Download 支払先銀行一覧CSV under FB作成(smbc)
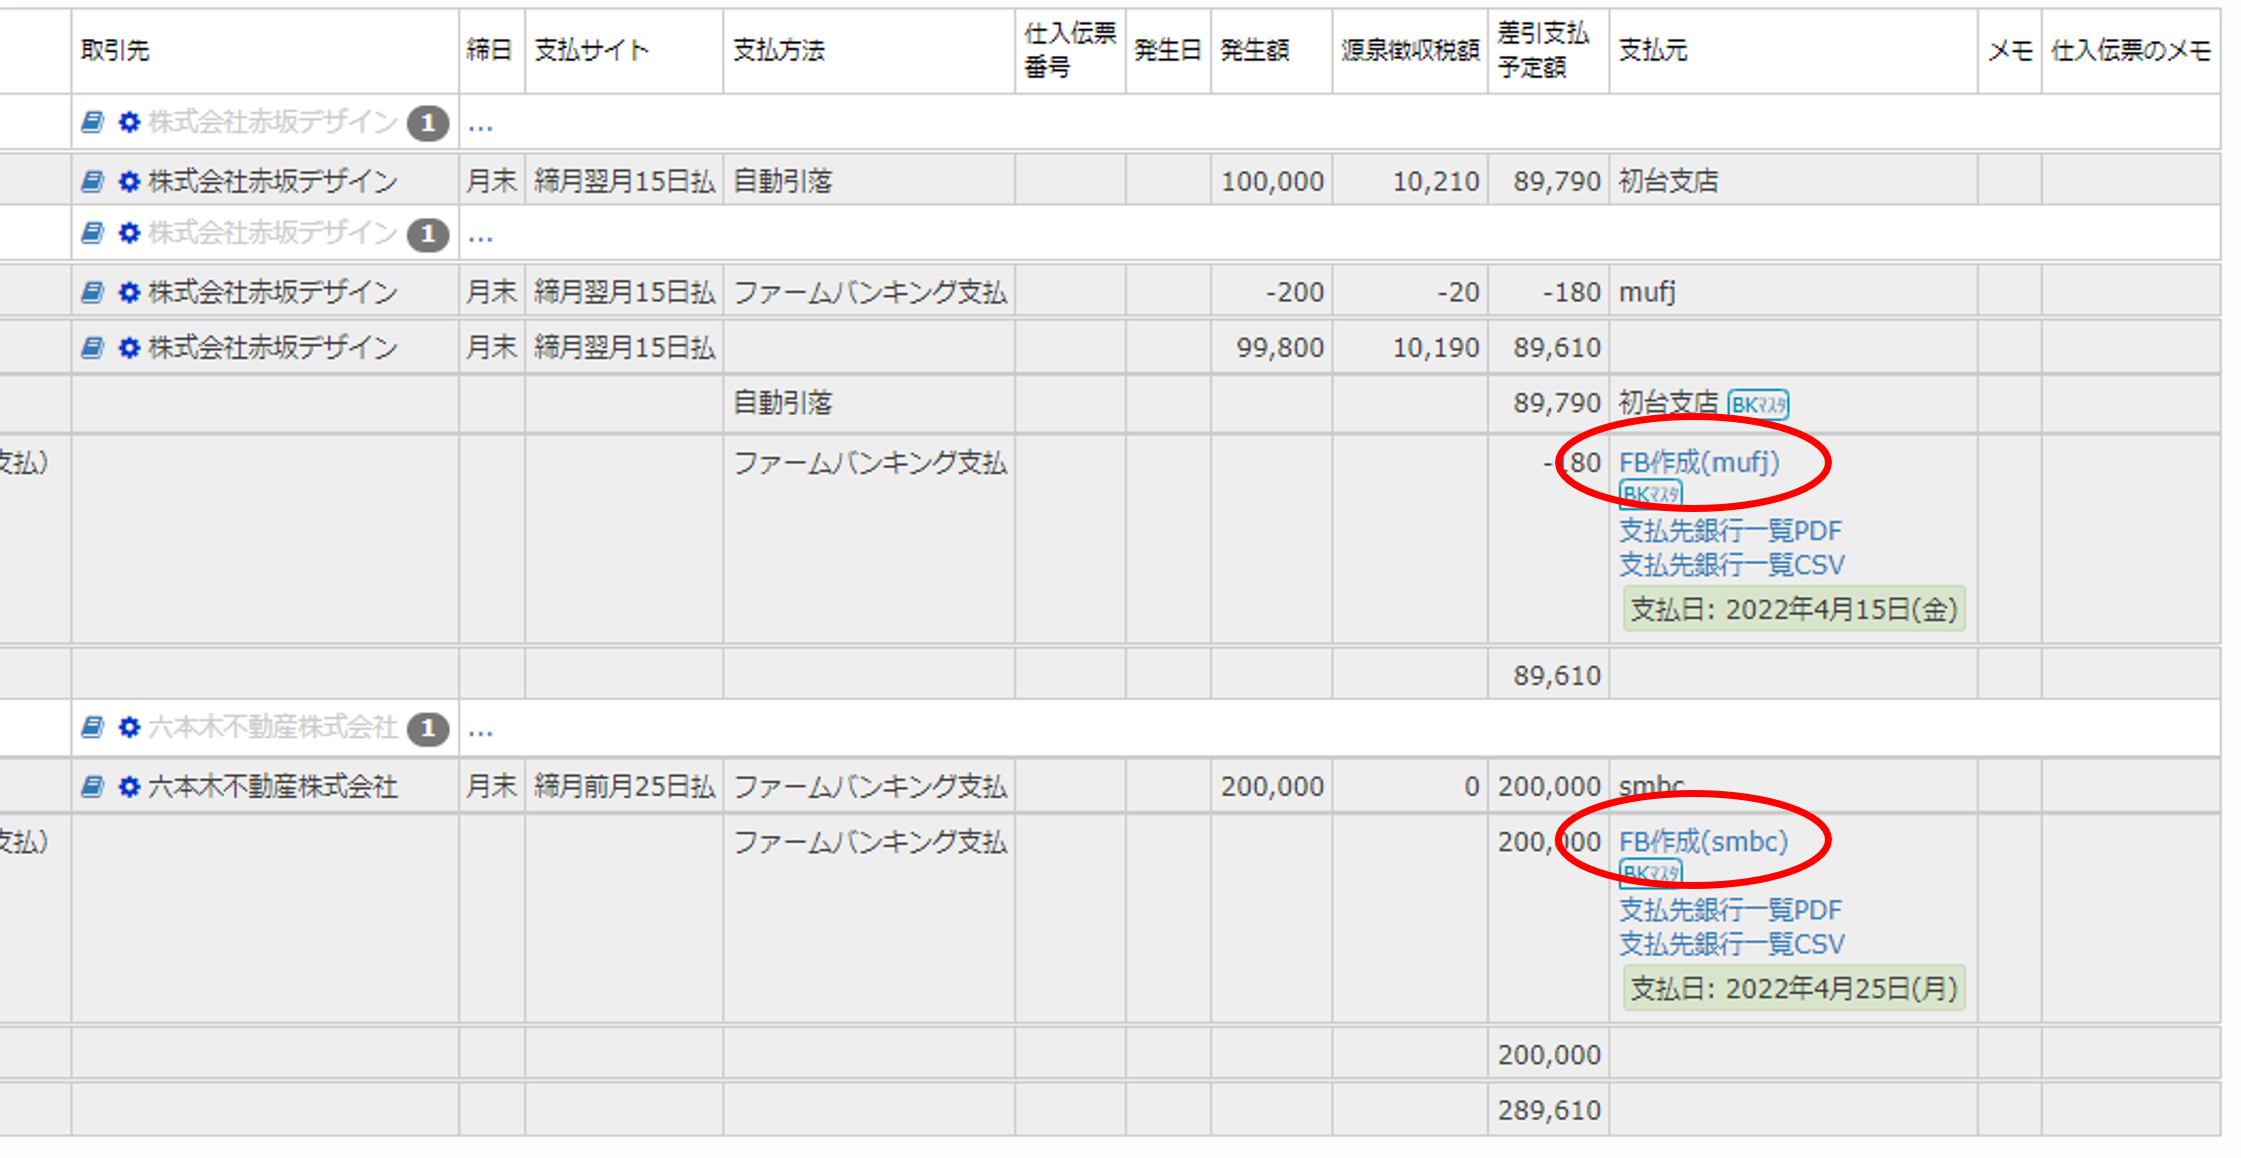This screenshot has width=2241, height=1158. (1732, 944)
